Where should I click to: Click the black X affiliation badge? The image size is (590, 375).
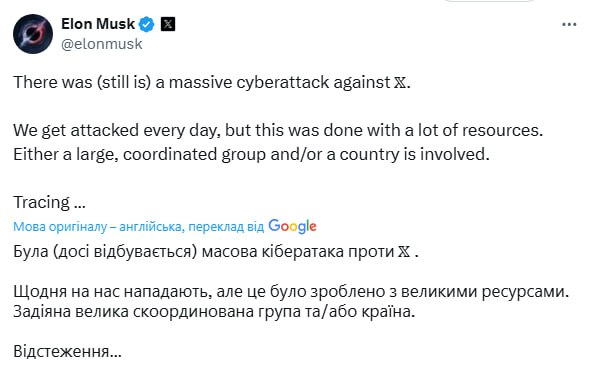pos(168,24)
